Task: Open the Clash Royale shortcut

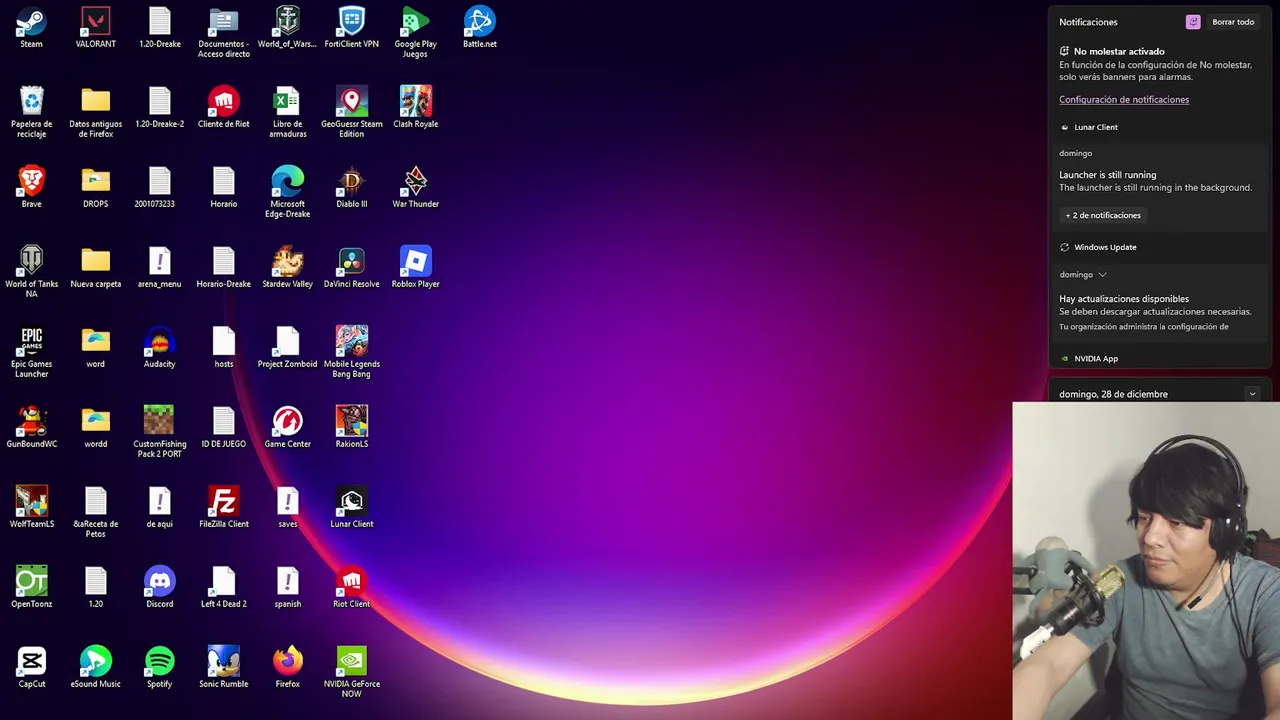Action: click(415, 108)
